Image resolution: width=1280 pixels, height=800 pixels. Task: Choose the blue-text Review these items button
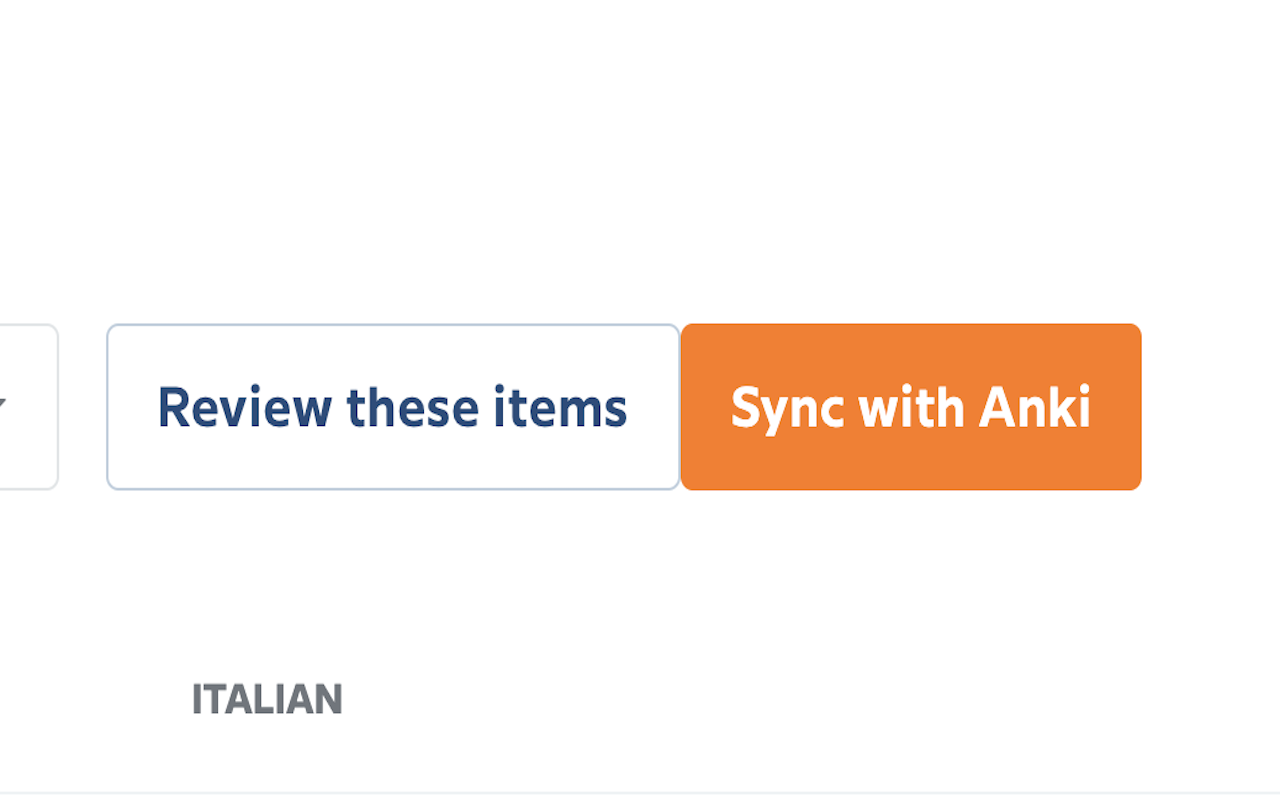coord(393,407)
